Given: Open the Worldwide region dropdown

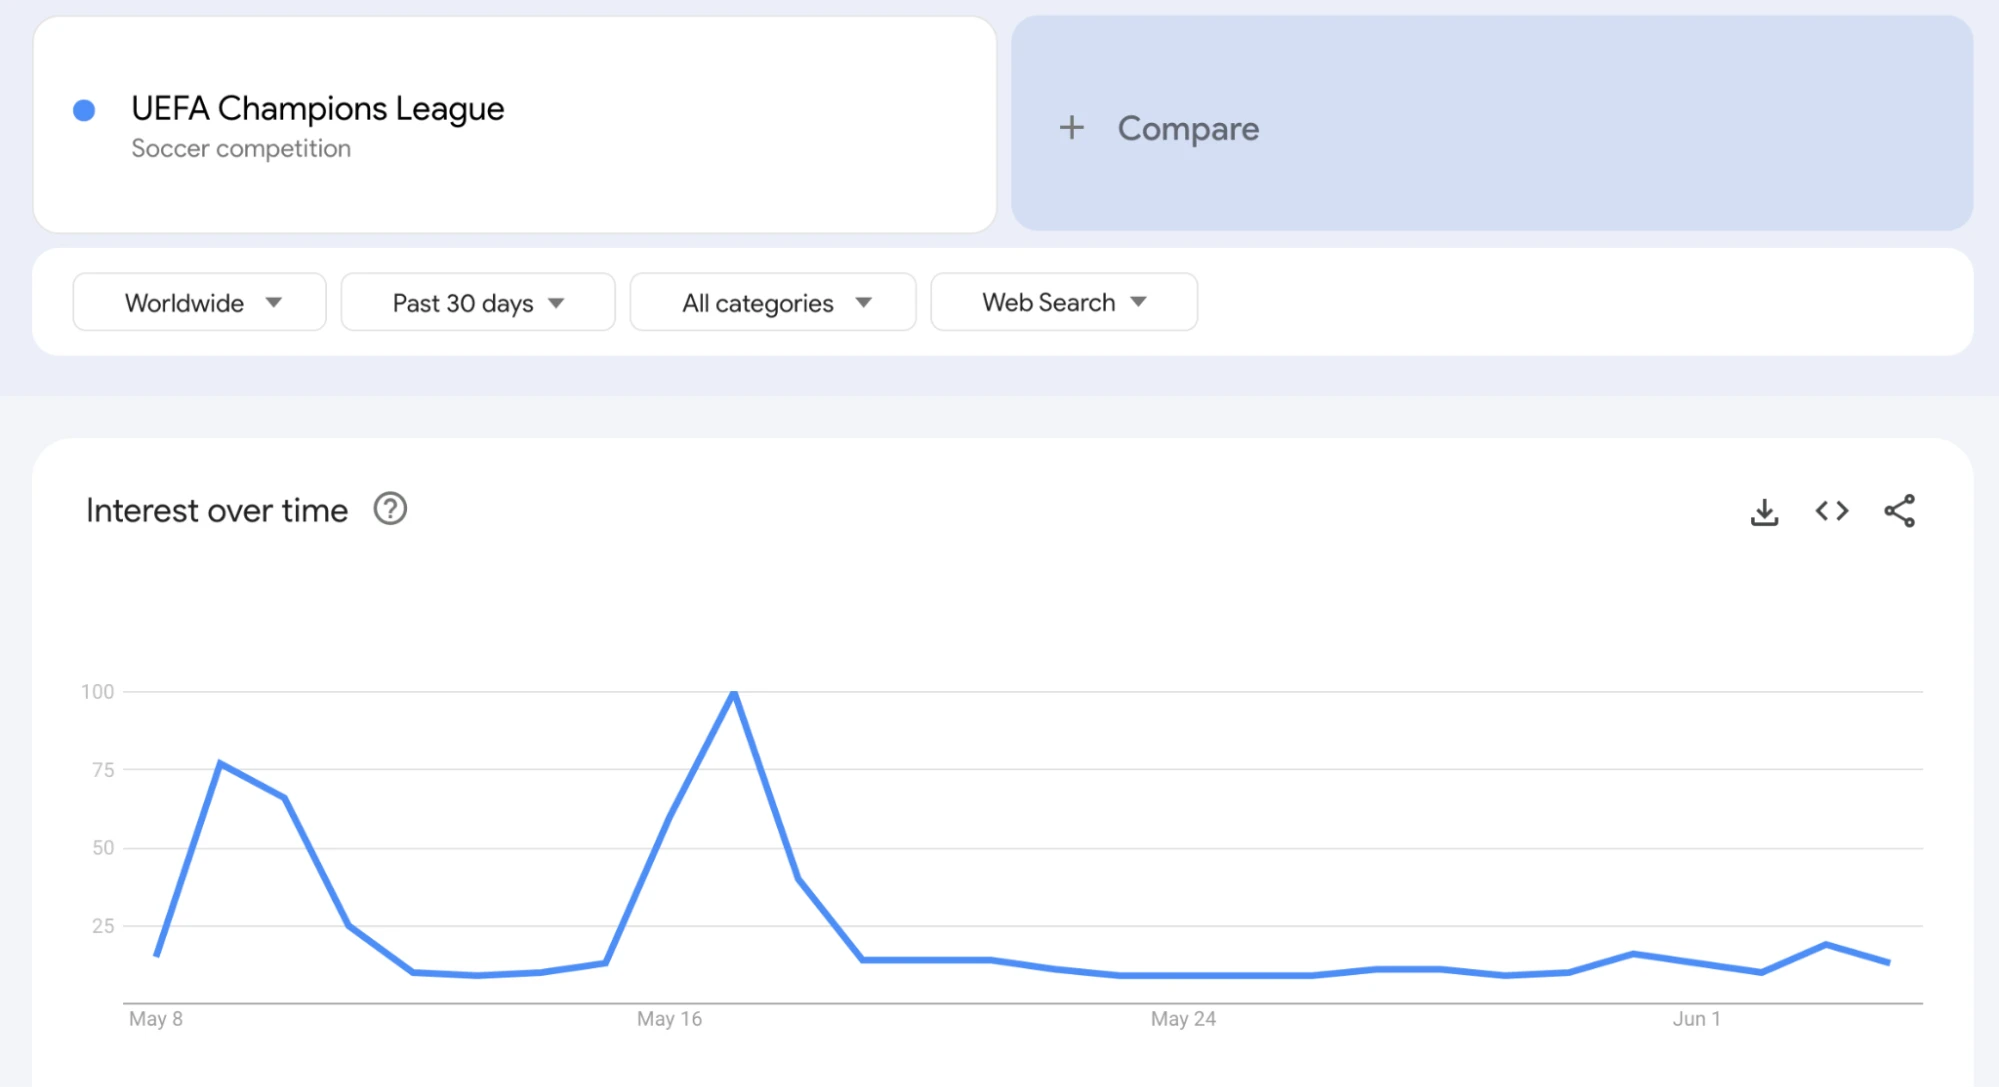Looking at the screenshot, I should (x=200, y=302).
